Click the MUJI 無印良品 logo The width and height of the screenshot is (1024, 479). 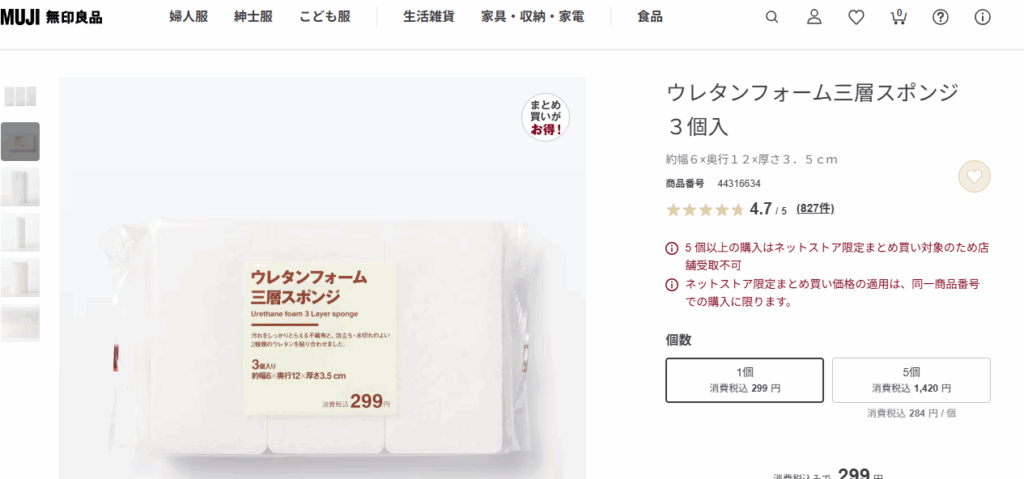[x=51, y=18]
